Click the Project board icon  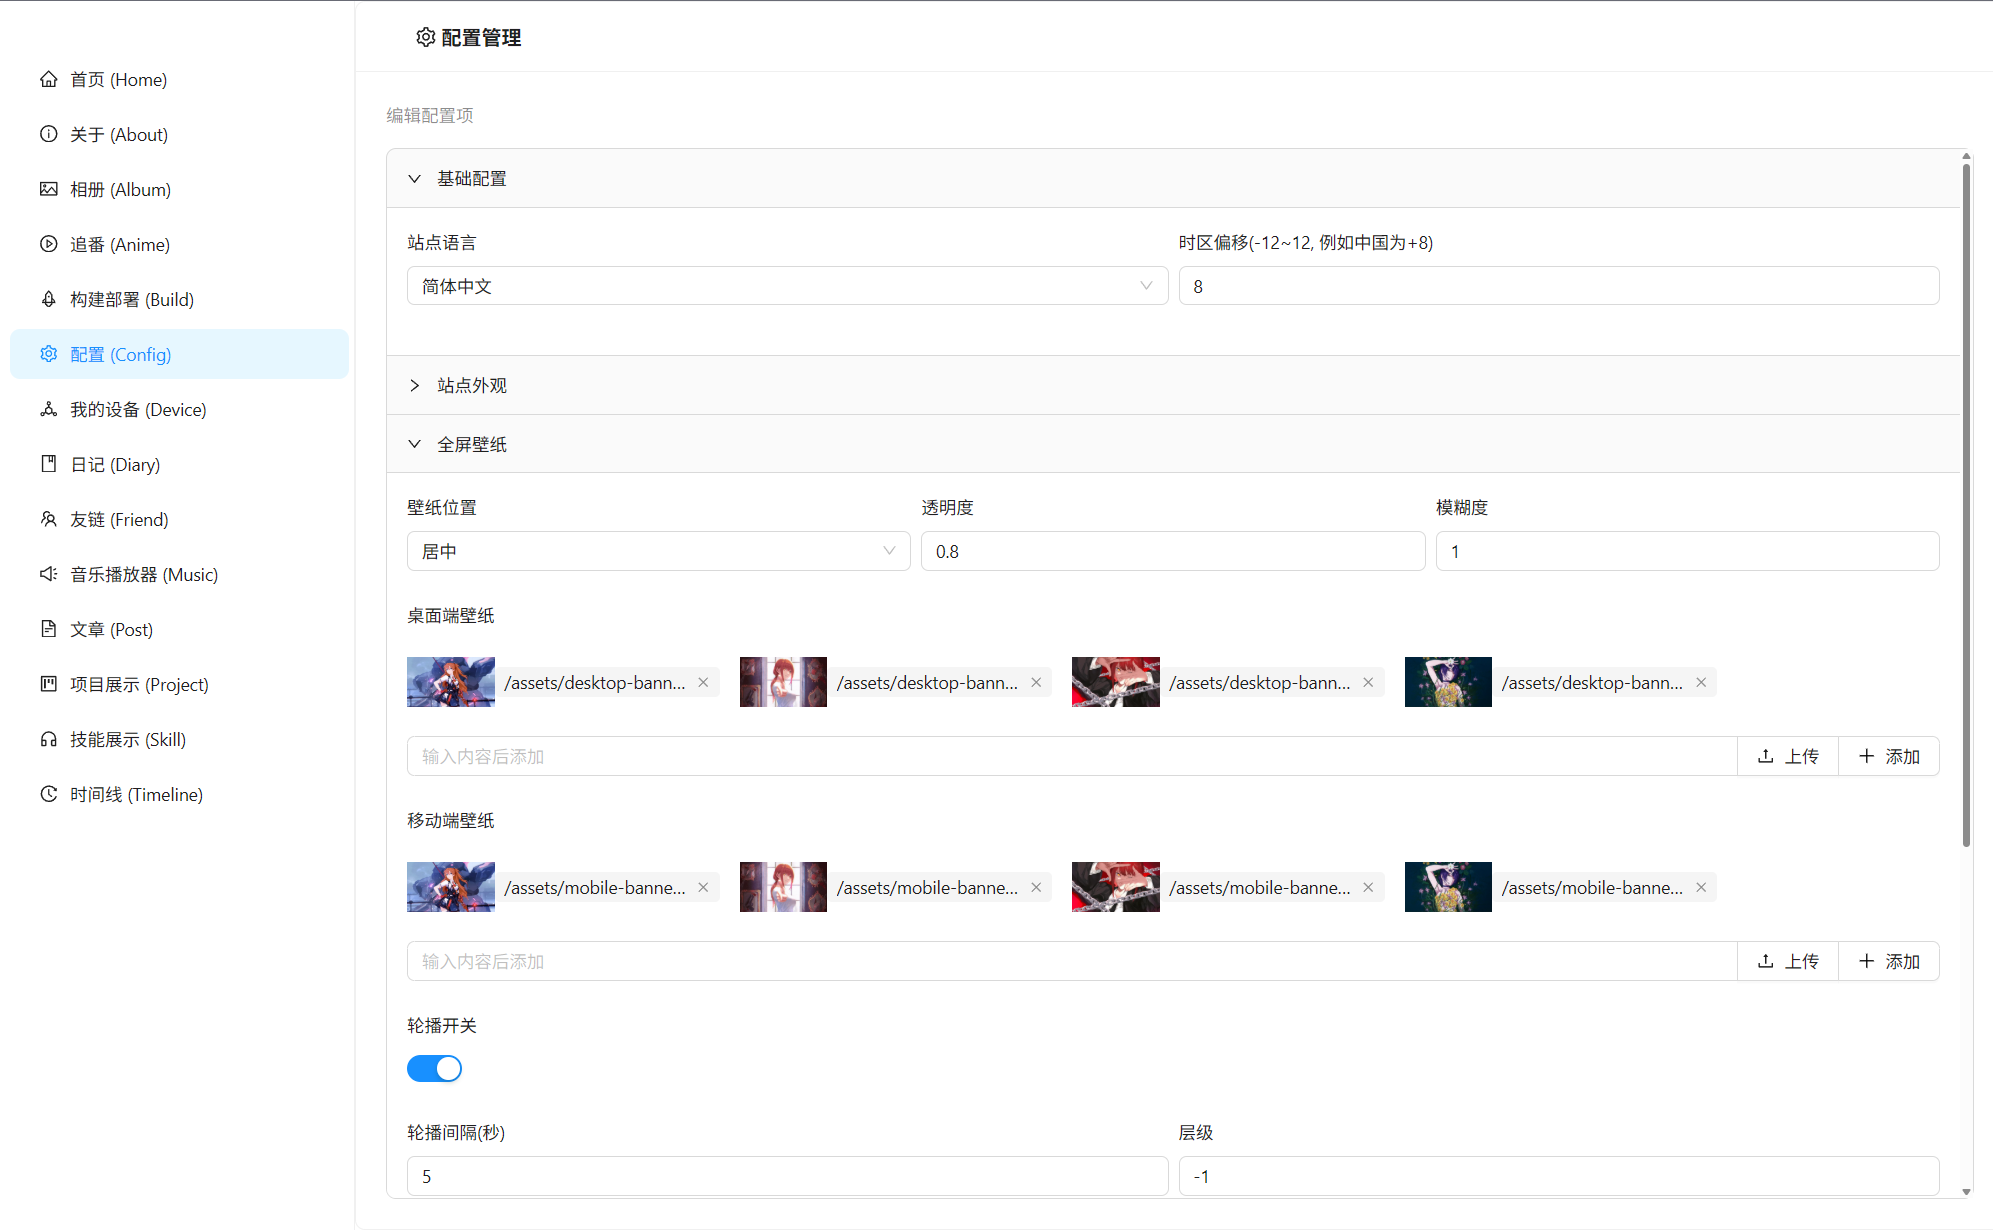[48, 684]
